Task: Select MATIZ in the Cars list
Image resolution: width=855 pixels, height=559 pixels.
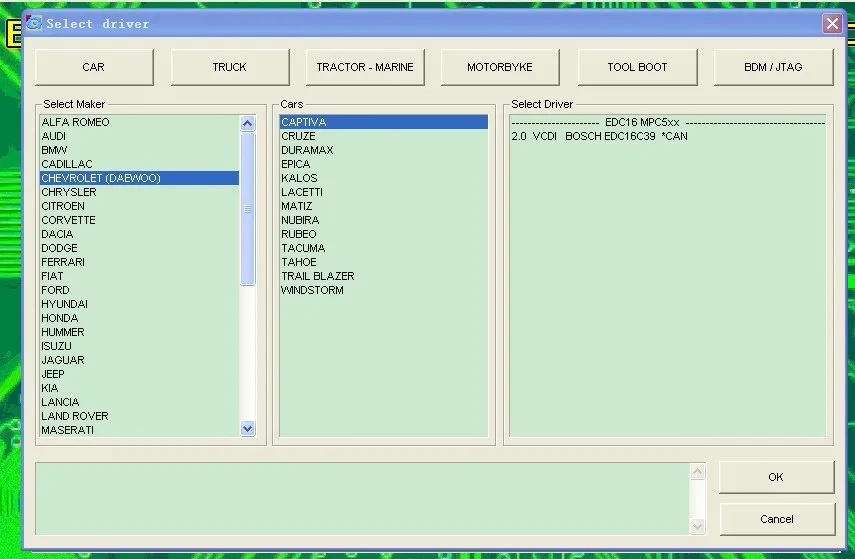Action: (384, 206)
